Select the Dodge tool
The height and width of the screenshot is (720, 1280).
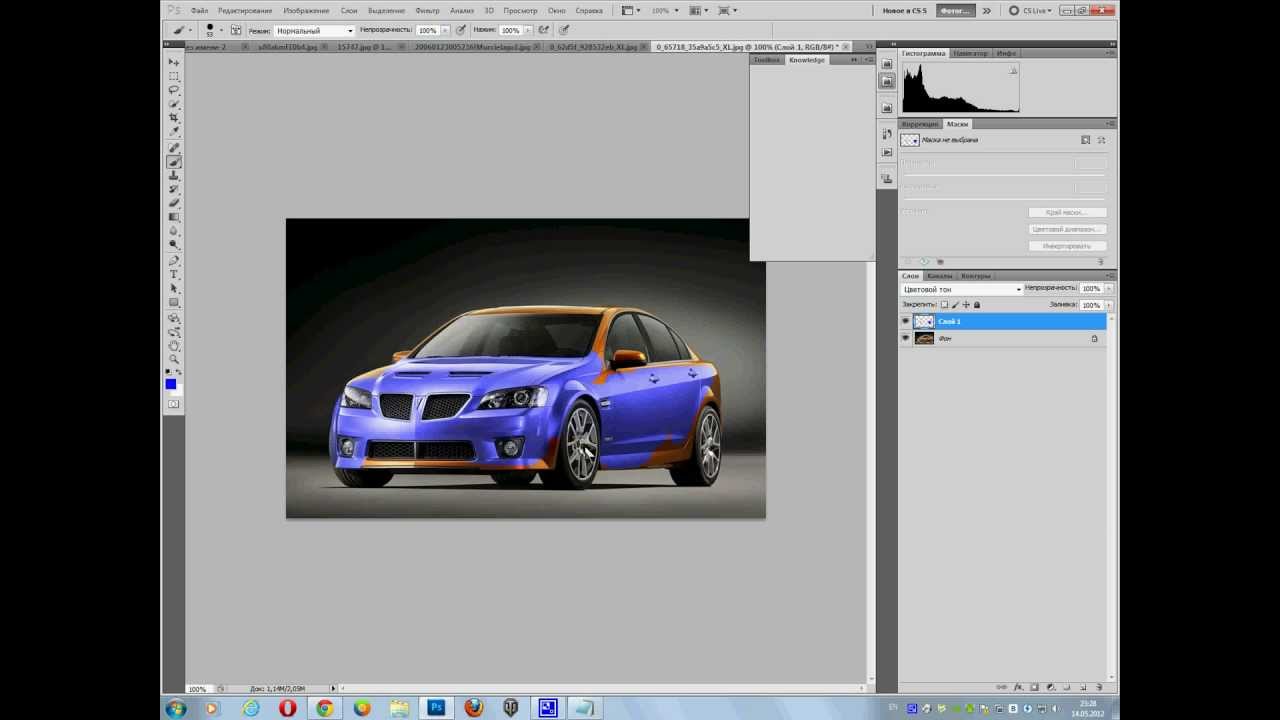click(174, 244)
